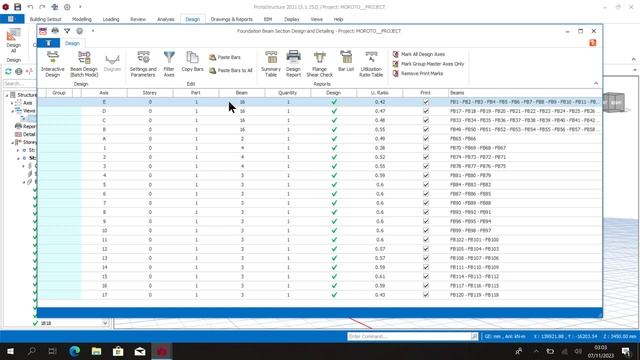Open Windows Start menu
Viewport: 640px width, 360px height.
coord(10,351)
